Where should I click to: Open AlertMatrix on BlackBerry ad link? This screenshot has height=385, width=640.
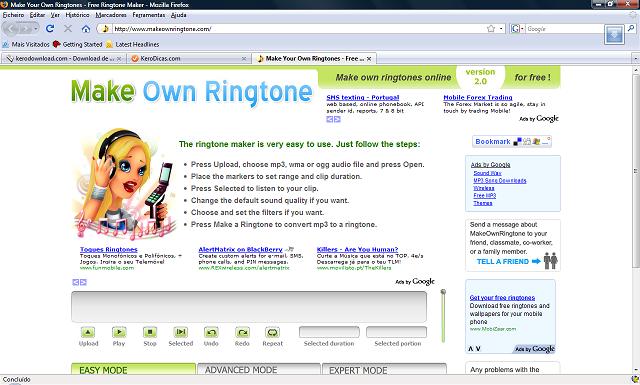(240, 249)
